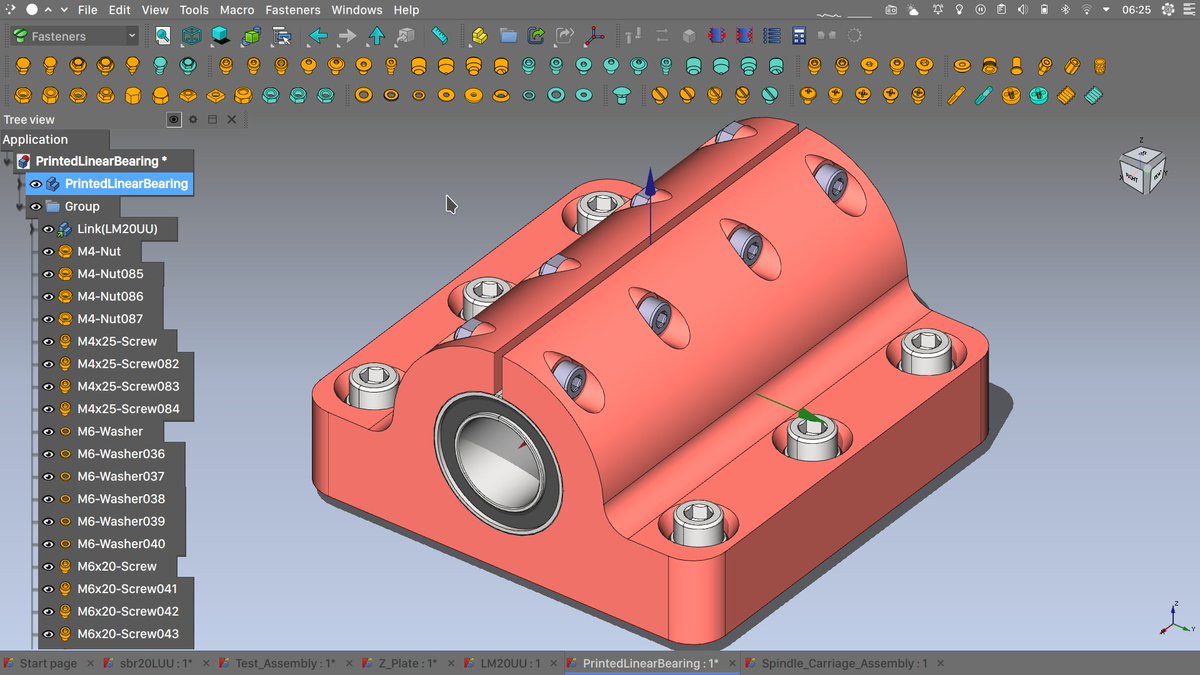Image resolution: width=1200 pixels, height=675 pixels.
Task: Fit all objects using the magnifier icon
Action: coord(161,35)
